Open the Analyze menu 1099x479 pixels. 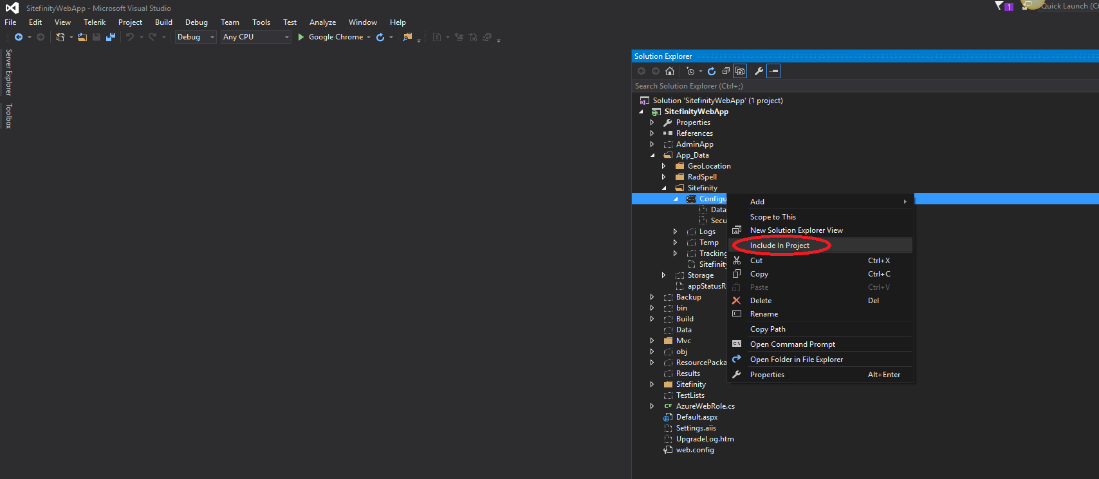point(322,22)
